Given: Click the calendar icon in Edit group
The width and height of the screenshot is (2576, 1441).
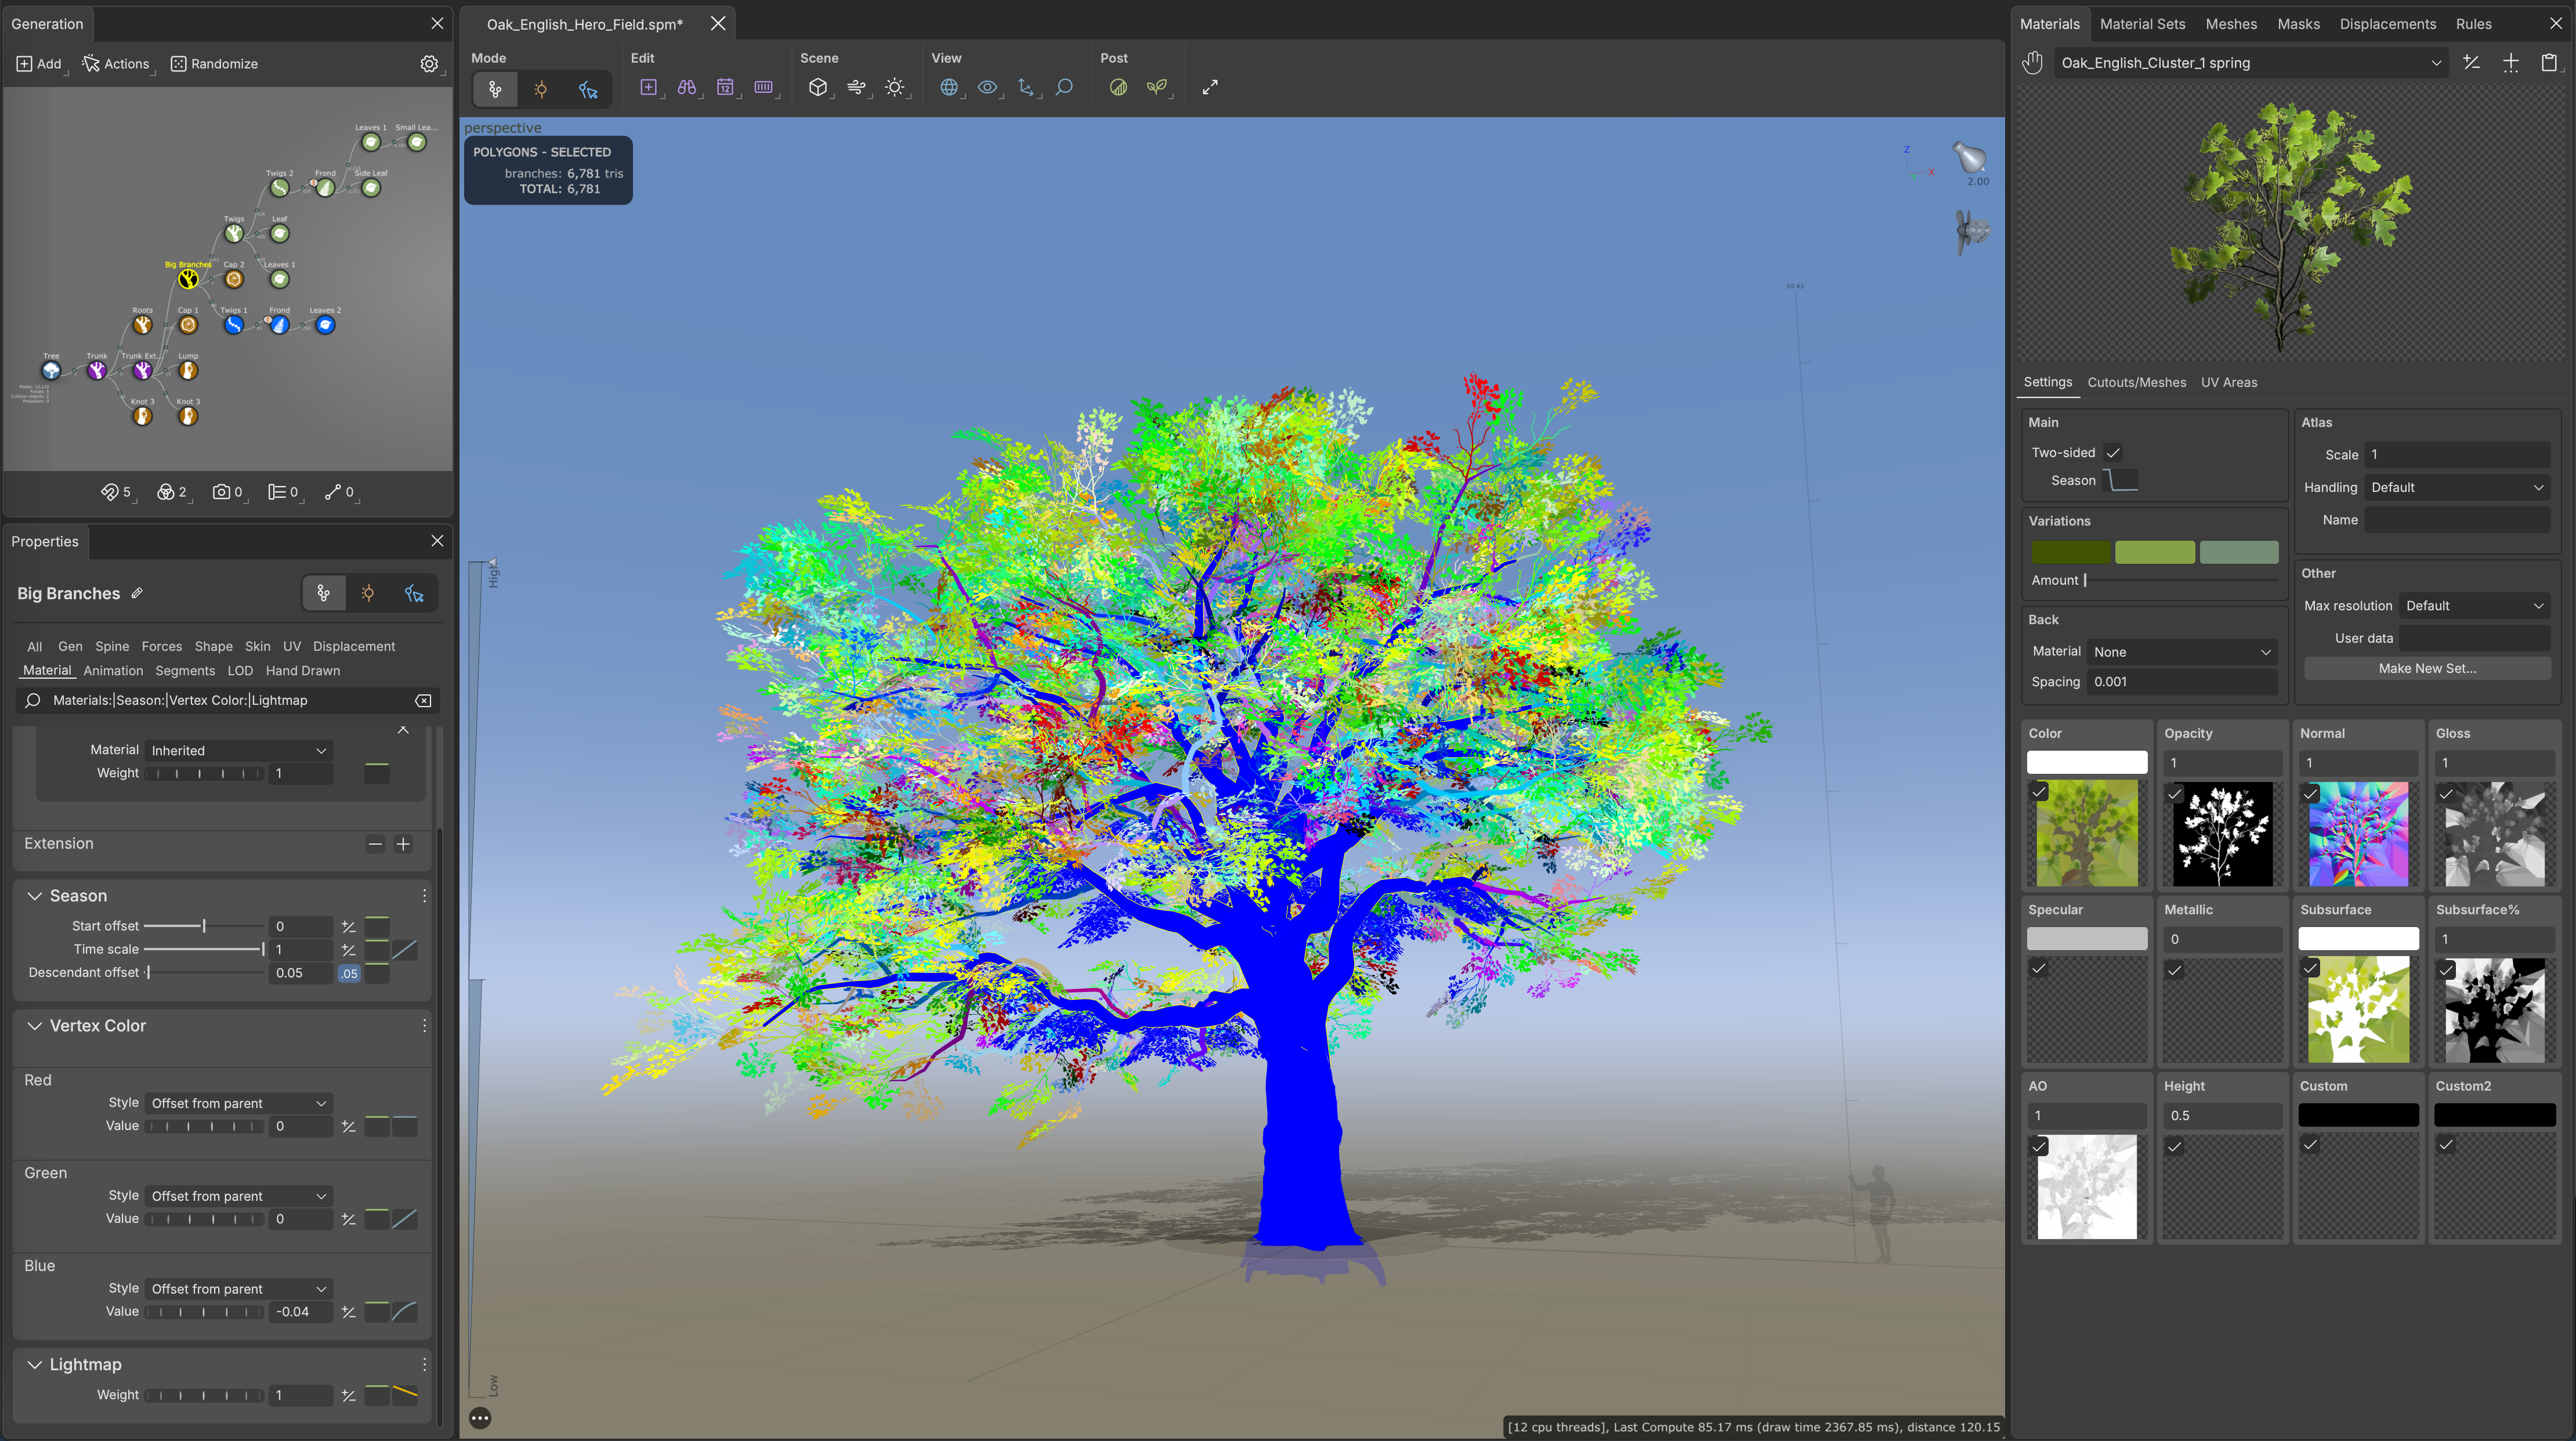Looking at the screenshot, I should (x=725, y=87).
